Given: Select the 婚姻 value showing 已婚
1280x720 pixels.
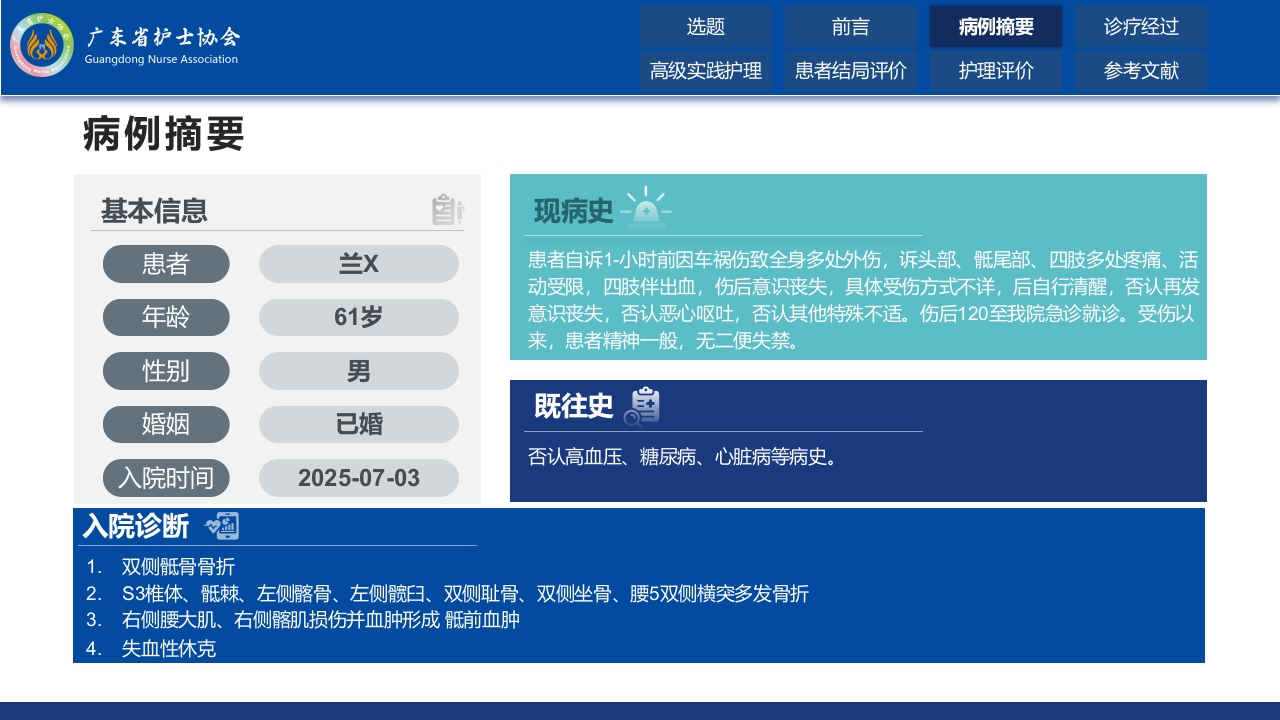Looking at the screenshot, I should coord(358,424).
